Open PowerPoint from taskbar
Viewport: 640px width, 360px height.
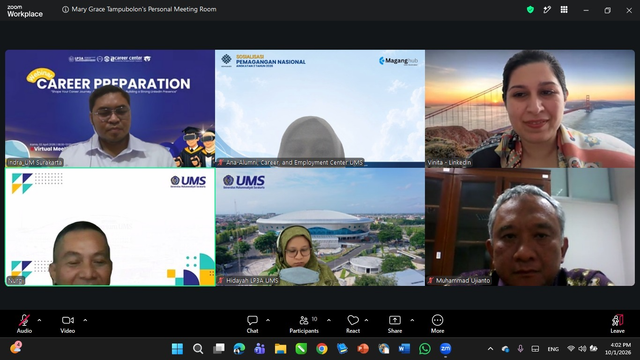coord(363,349)
